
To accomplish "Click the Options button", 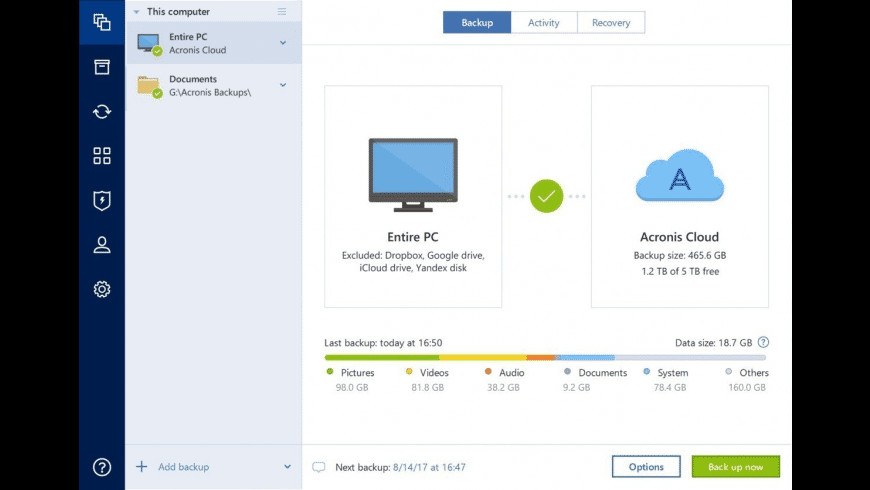I will 646,467.
